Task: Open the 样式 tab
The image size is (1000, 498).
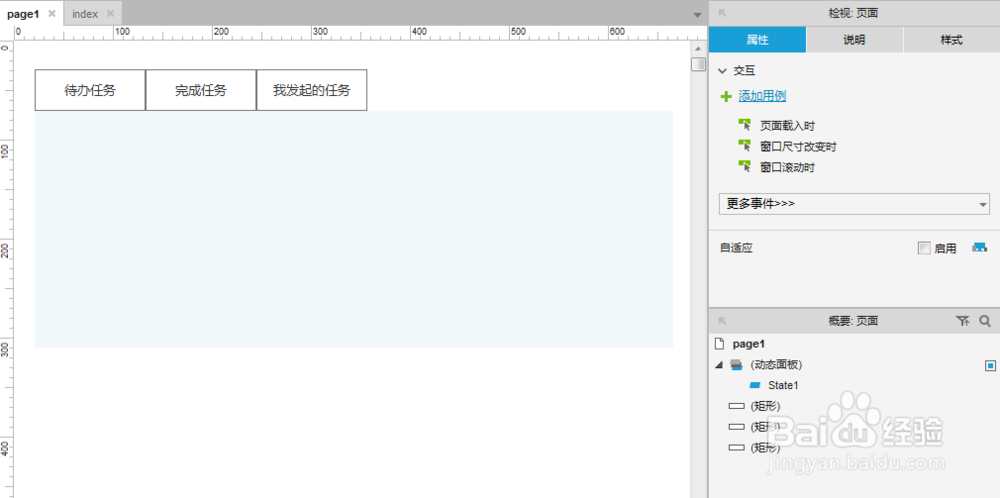Action: pos(952,40)
